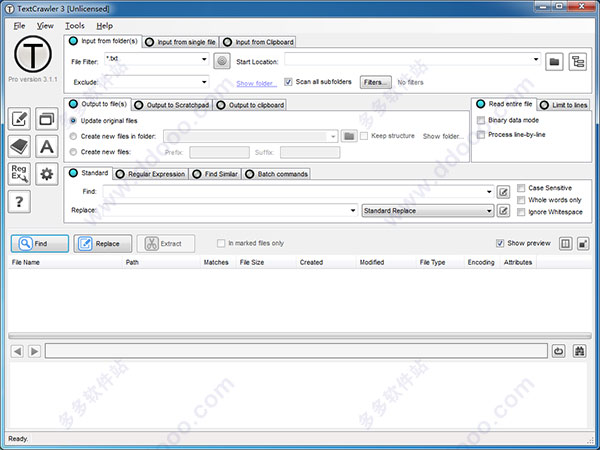This screenshot has width=600, height=450.
Task: Switch to Find Similar tab
Action: [215, 174]
